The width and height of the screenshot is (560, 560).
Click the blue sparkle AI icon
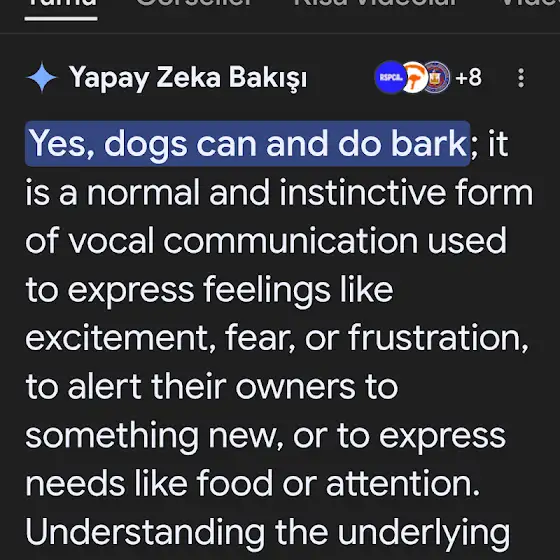point(42,77)
